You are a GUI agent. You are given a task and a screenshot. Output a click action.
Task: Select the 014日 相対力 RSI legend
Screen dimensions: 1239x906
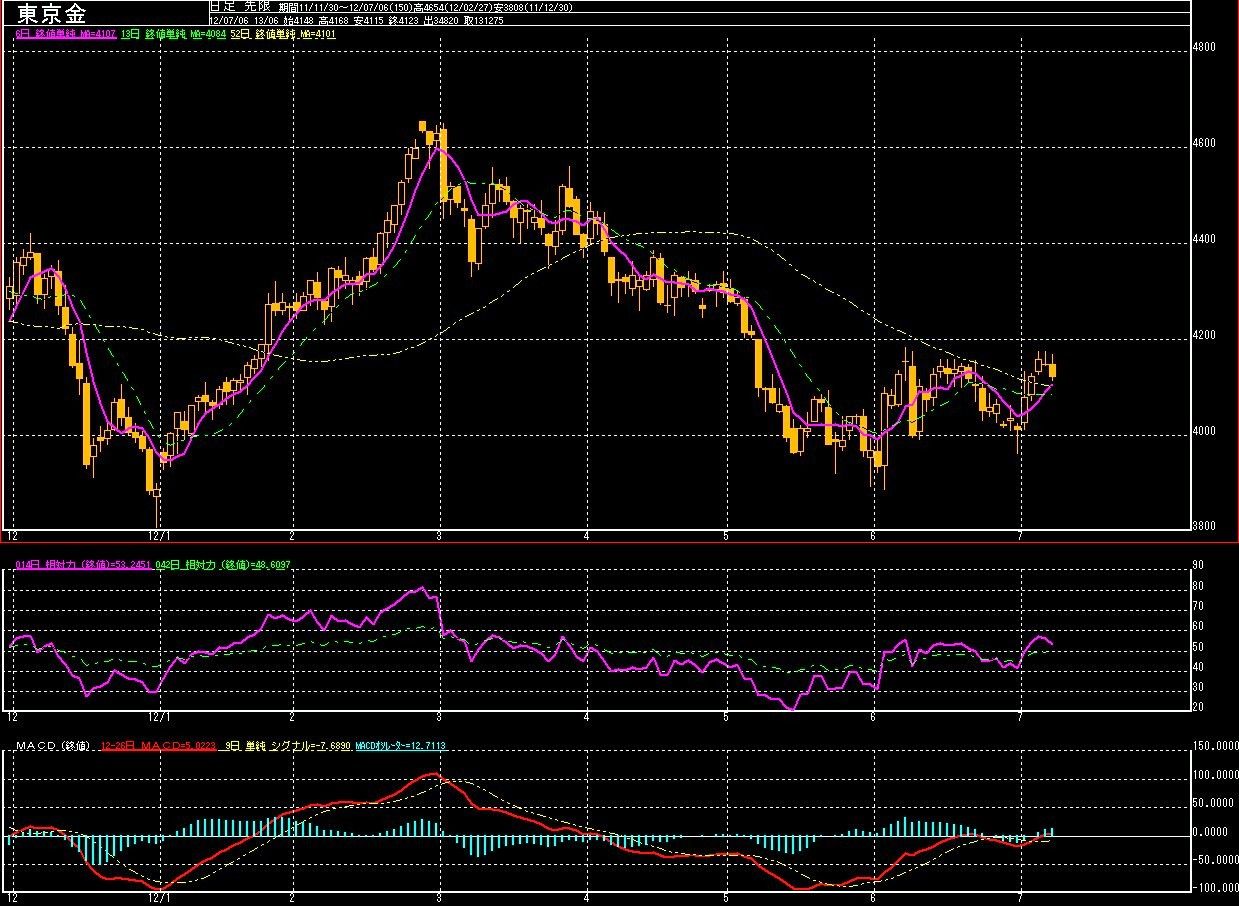point(83,565)
